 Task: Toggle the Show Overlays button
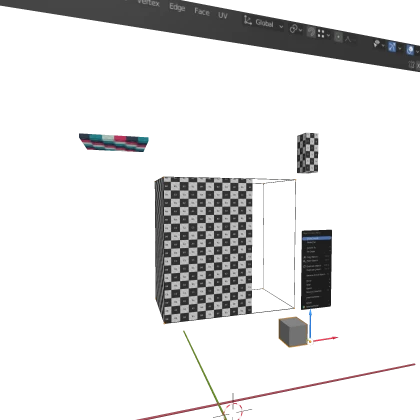click(410, 50)
